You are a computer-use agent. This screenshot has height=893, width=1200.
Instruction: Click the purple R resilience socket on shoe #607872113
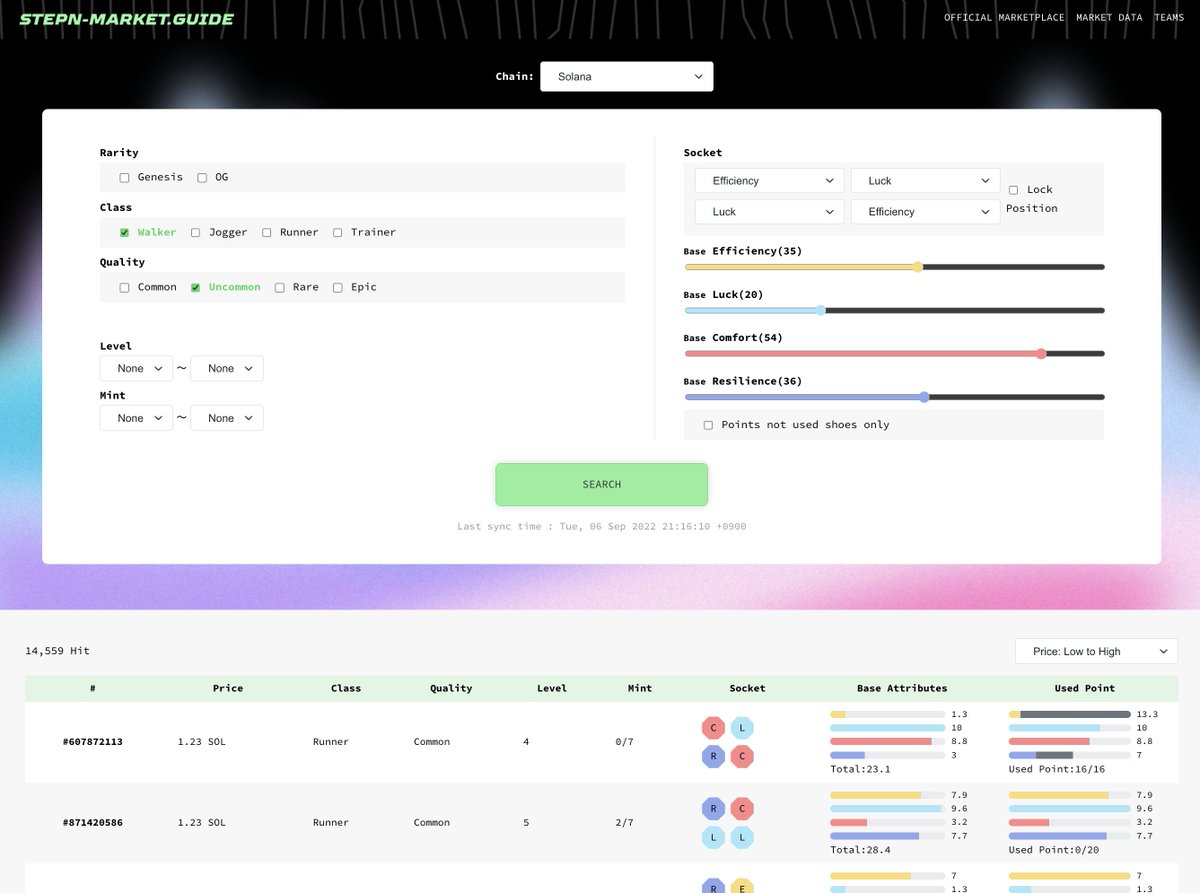click(x=713, y=757)
